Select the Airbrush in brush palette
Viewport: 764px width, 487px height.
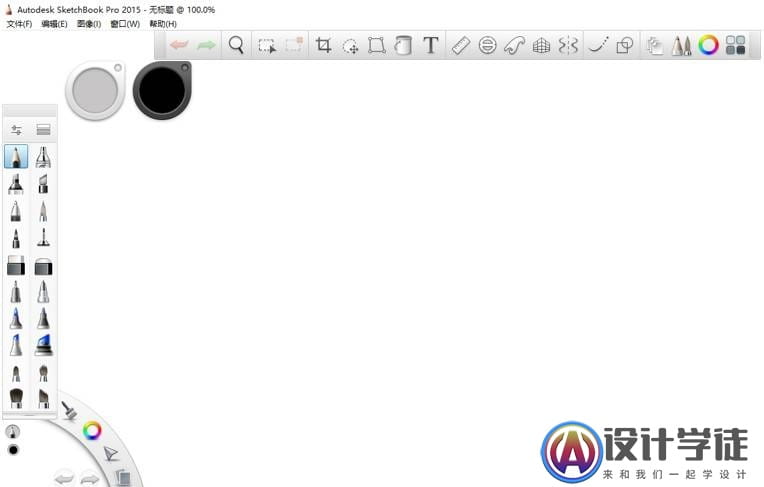43,157
